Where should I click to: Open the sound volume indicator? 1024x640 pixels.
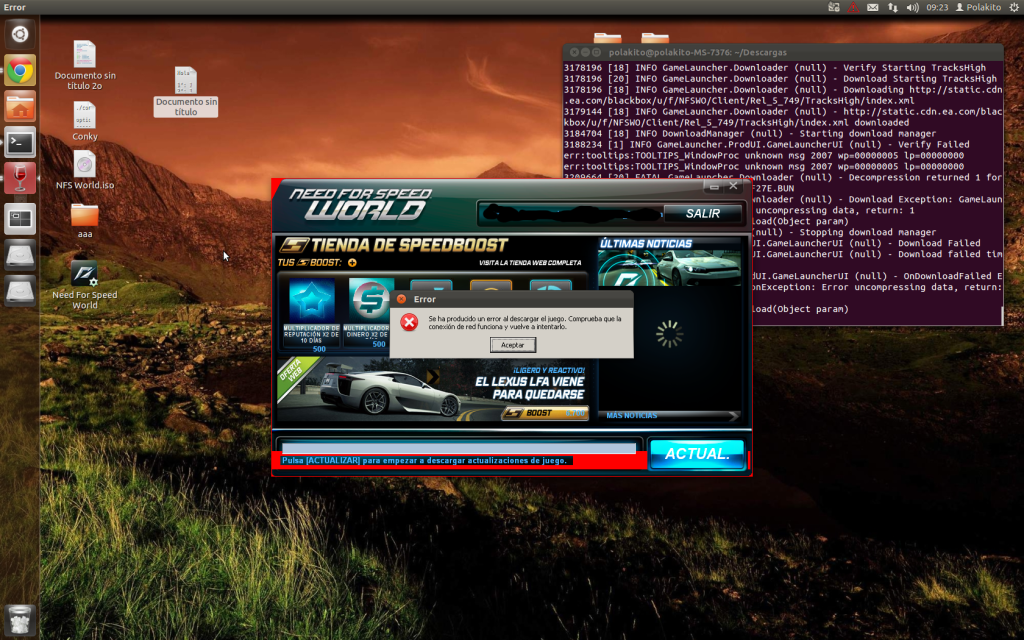[x=912, y=7]
